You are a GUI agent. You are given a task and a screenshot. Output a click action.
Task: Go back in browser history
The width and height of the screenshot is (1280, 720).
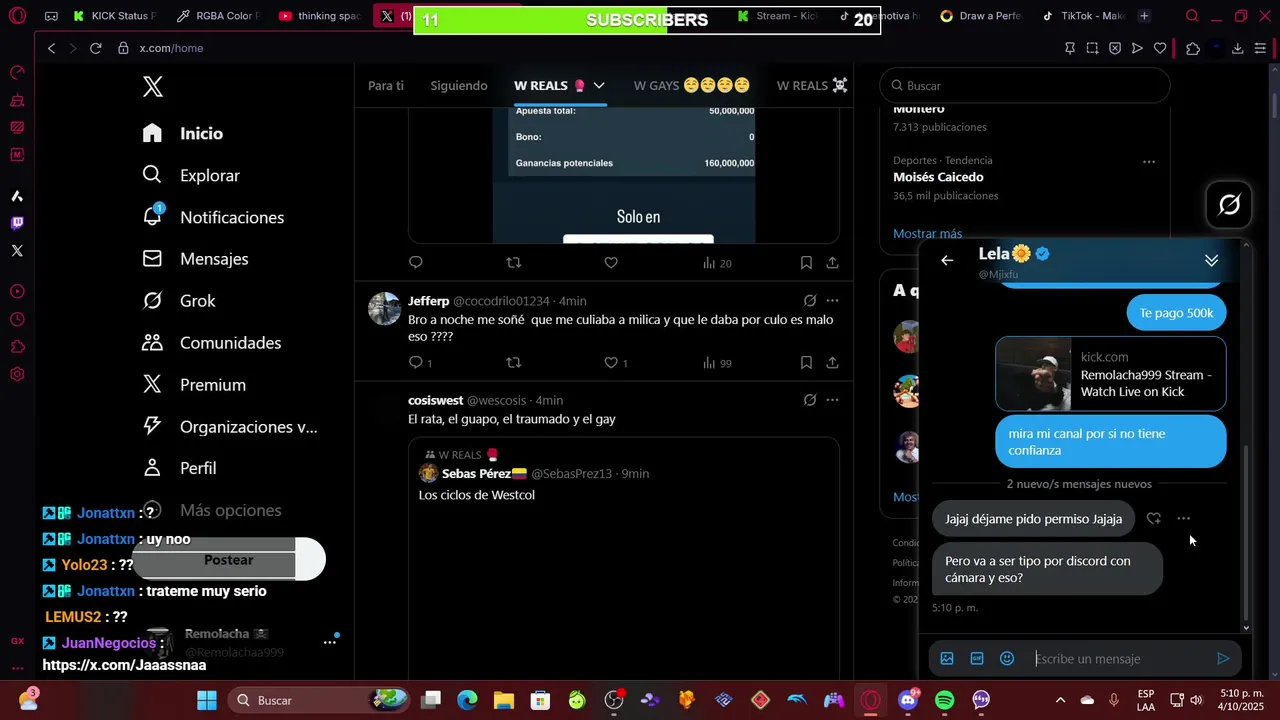(52, 48)
